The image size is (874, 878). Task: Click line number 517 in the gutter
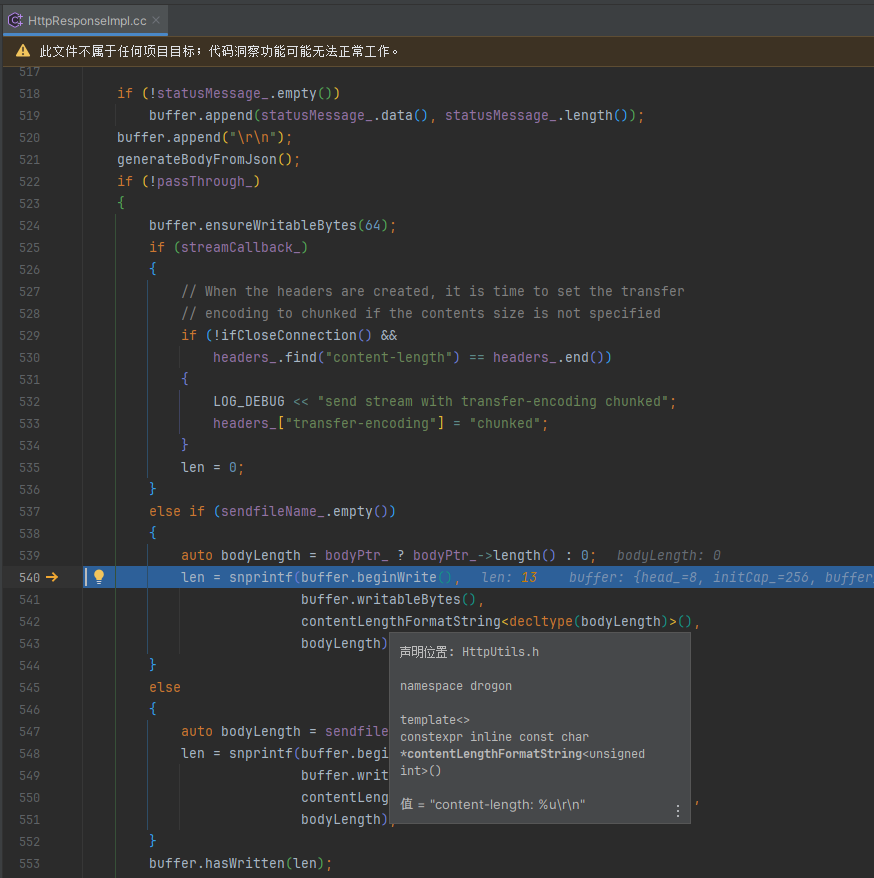click(30, 71)
